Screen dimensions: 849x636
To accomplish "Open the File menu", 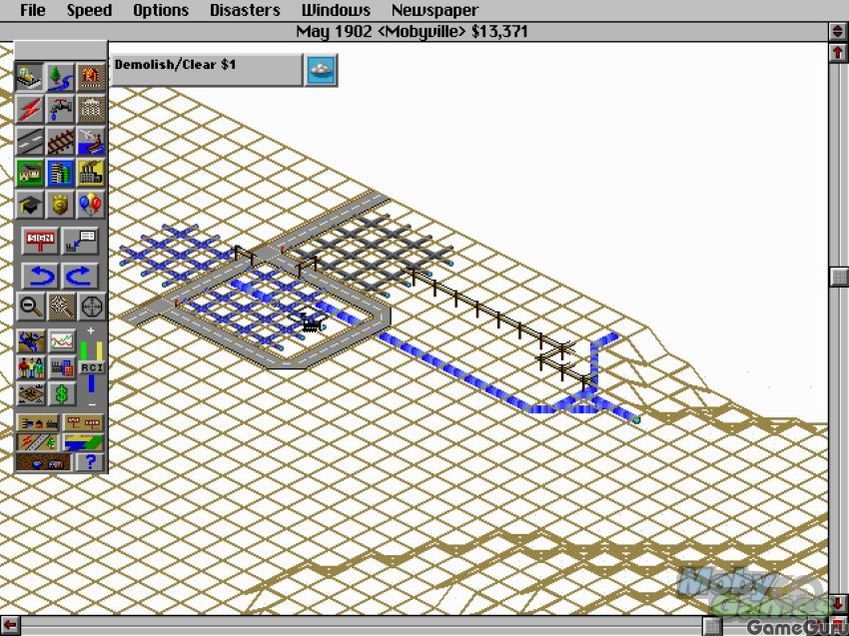I will click(32, 10).
